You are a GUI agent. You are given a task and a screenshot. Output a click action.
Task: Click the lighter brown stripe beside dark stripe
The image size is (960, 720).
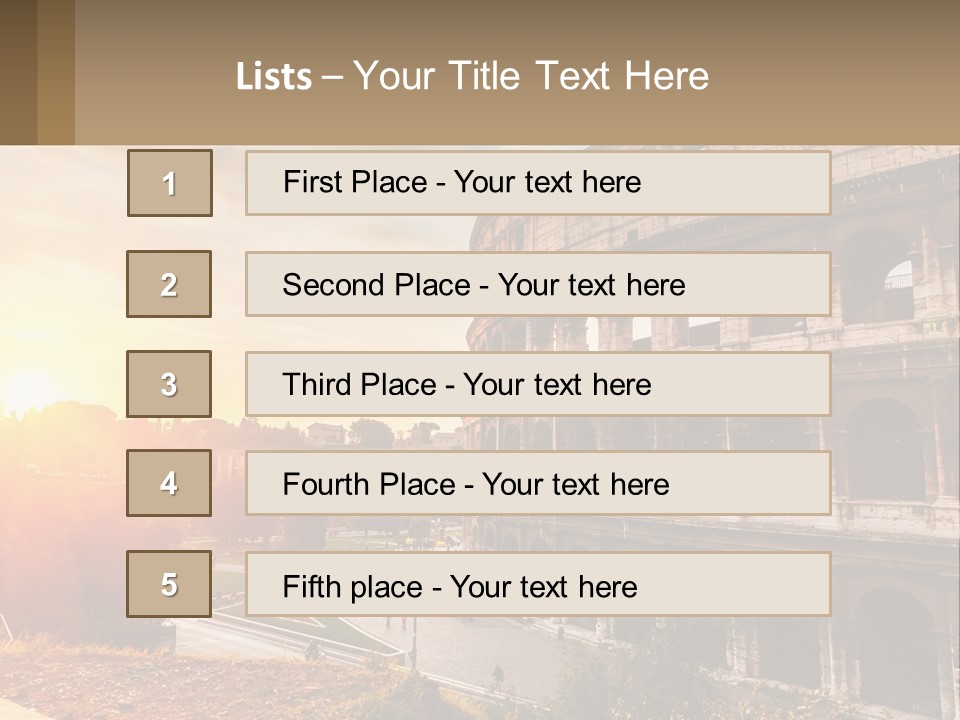pos(56,72)
